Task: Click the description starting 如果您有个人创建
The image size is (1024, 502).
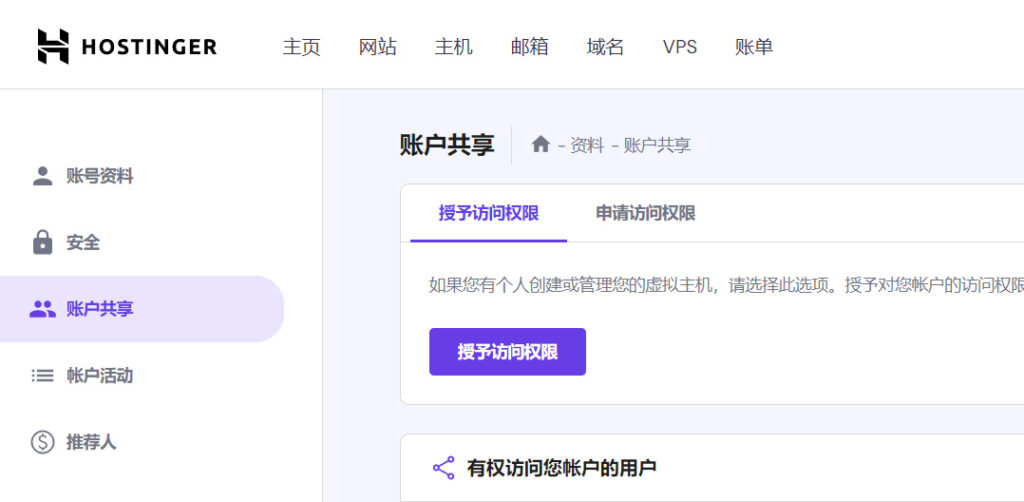Action: pyautogui.click(x=726, y=286)
